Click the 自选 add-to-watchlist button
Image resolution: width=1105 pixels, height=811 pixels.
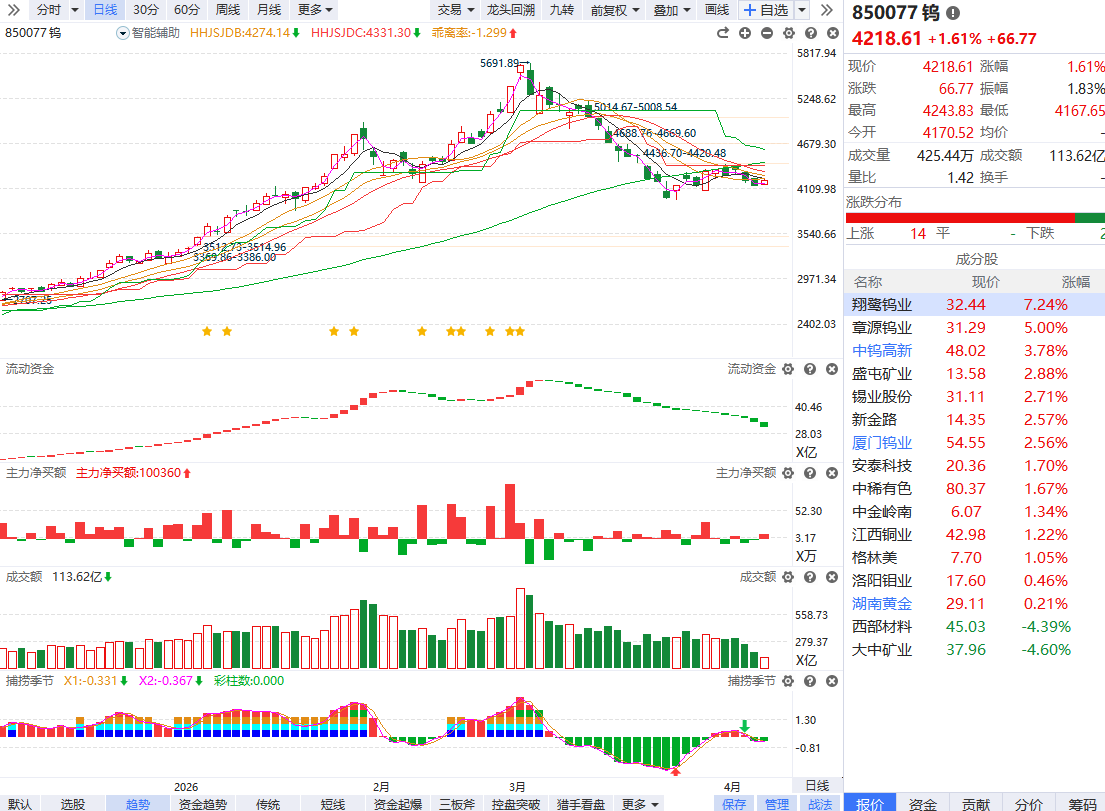766,10
